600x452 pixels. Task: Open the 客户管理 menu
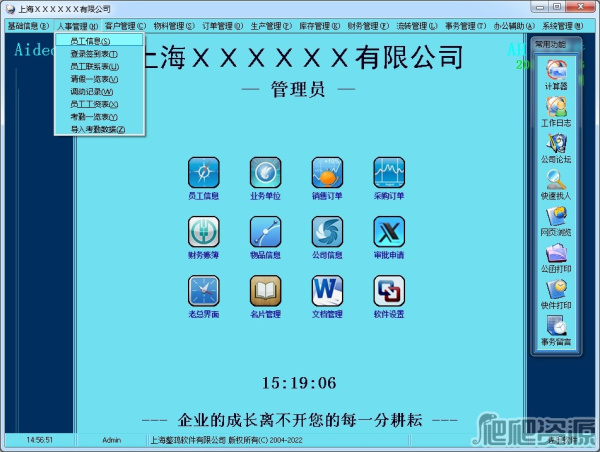point(125,26)
